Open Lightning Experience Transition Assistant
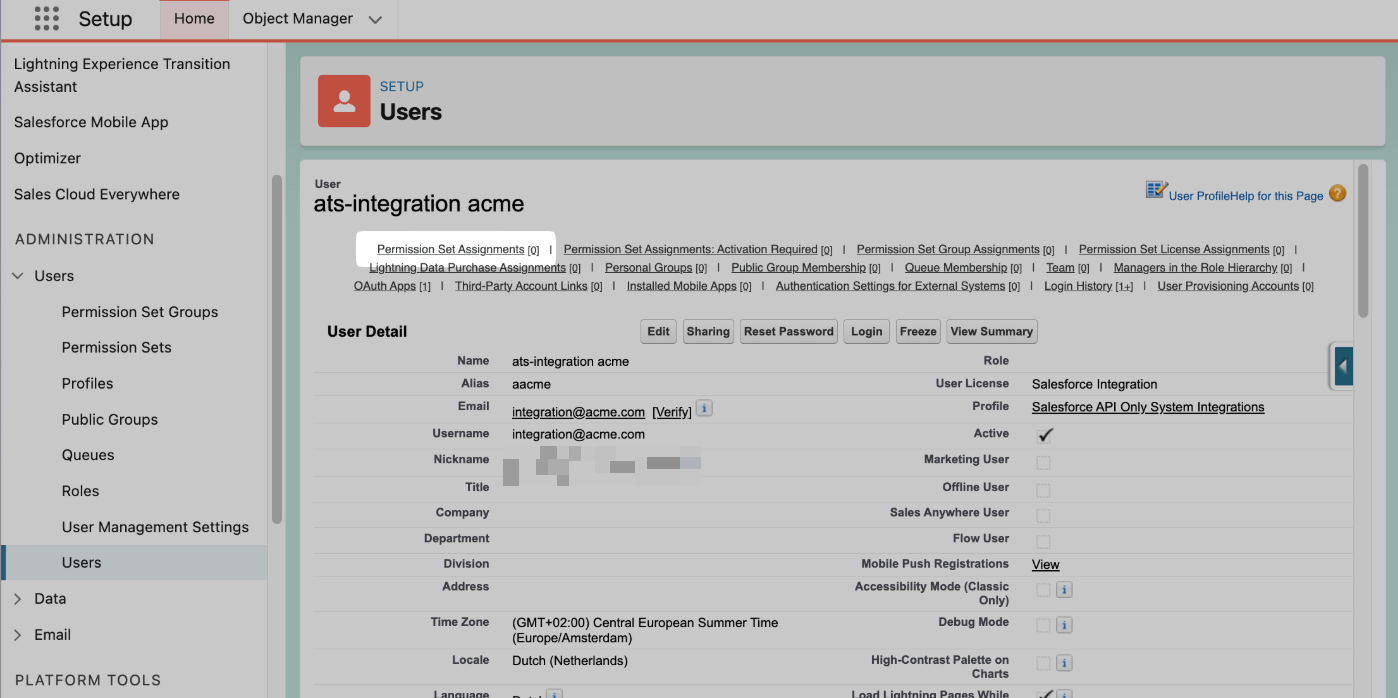 tap(122, 75)
